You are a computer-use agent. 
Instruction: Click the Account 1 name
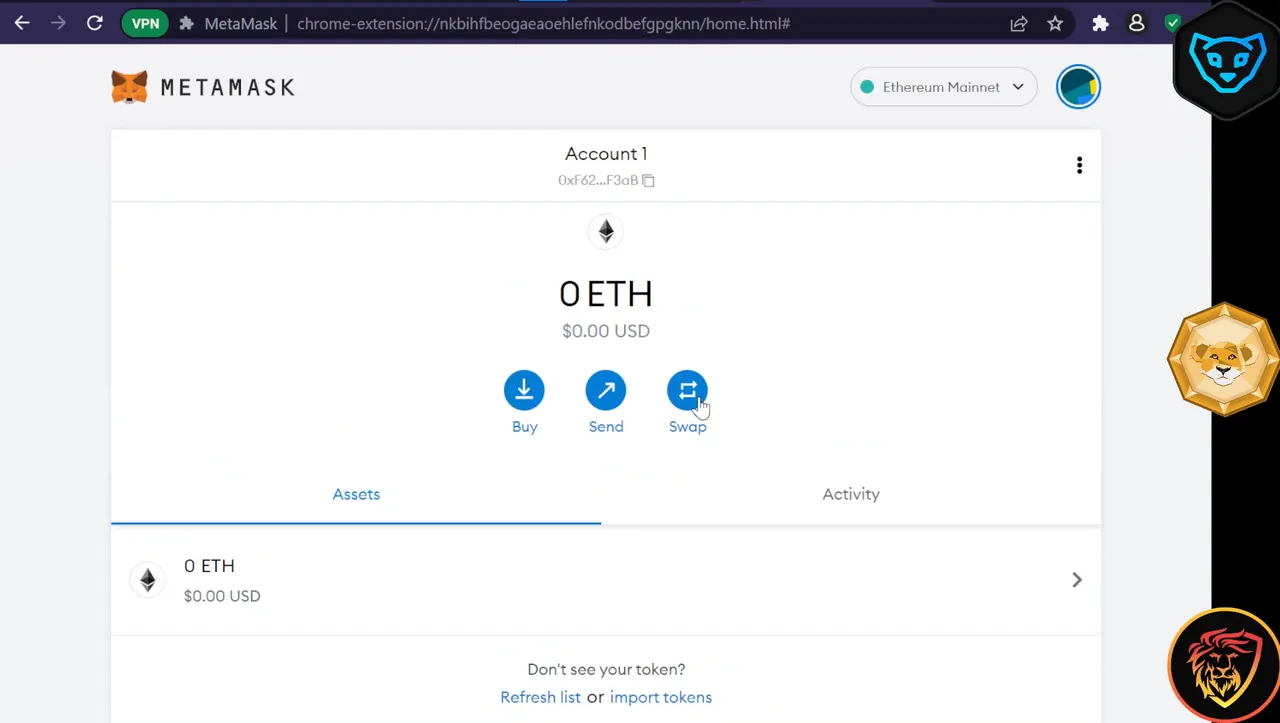tap(606, 154)
